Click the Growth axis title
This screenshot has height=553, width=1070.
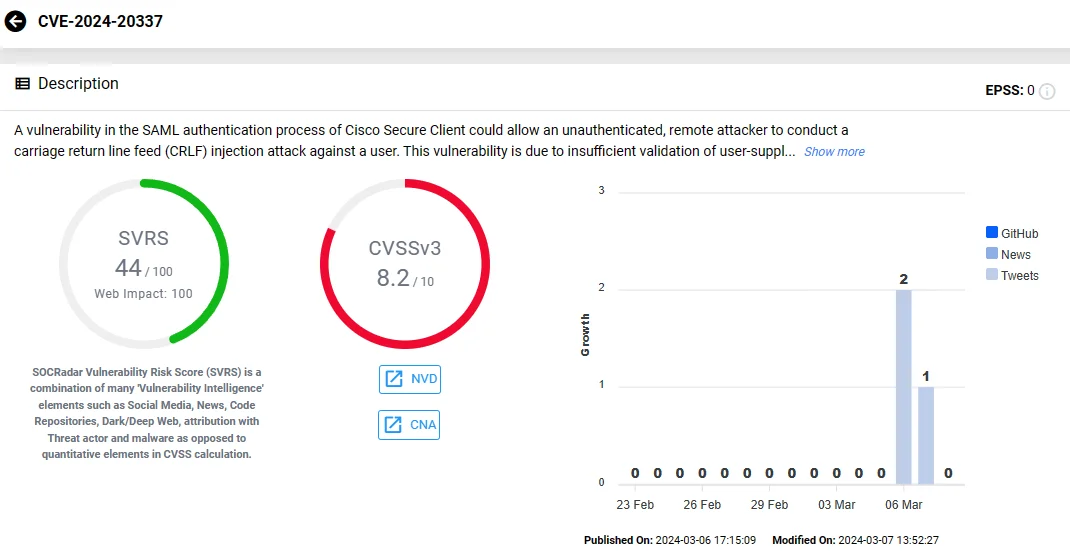click(585, 335)
